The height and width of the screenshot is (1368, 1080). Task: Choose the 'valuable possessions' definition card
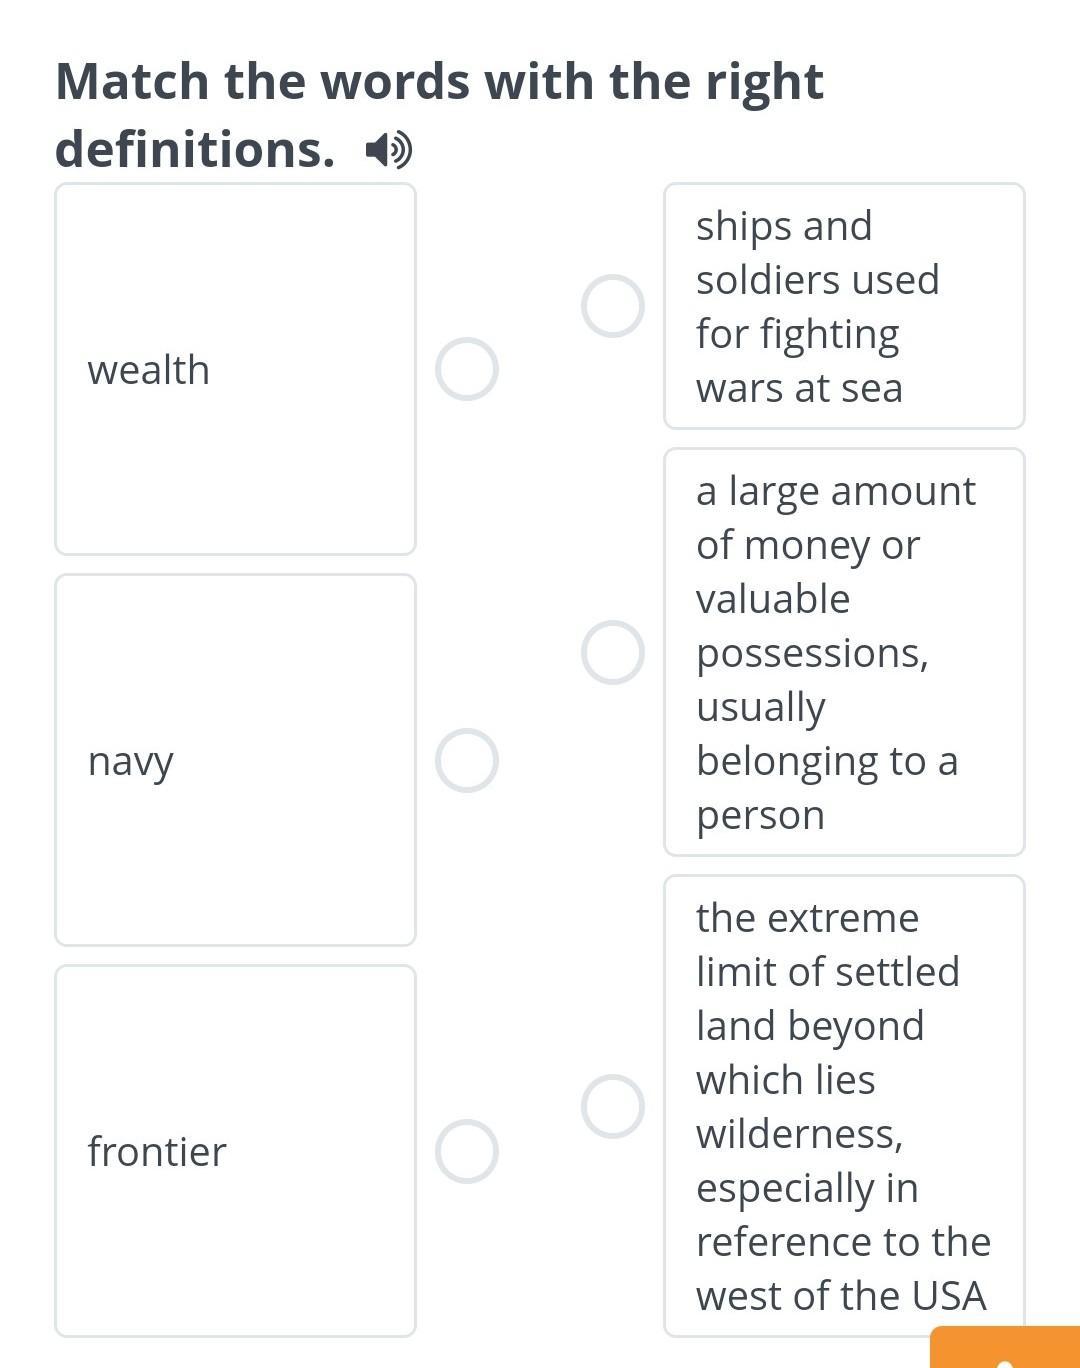[844, 652]
